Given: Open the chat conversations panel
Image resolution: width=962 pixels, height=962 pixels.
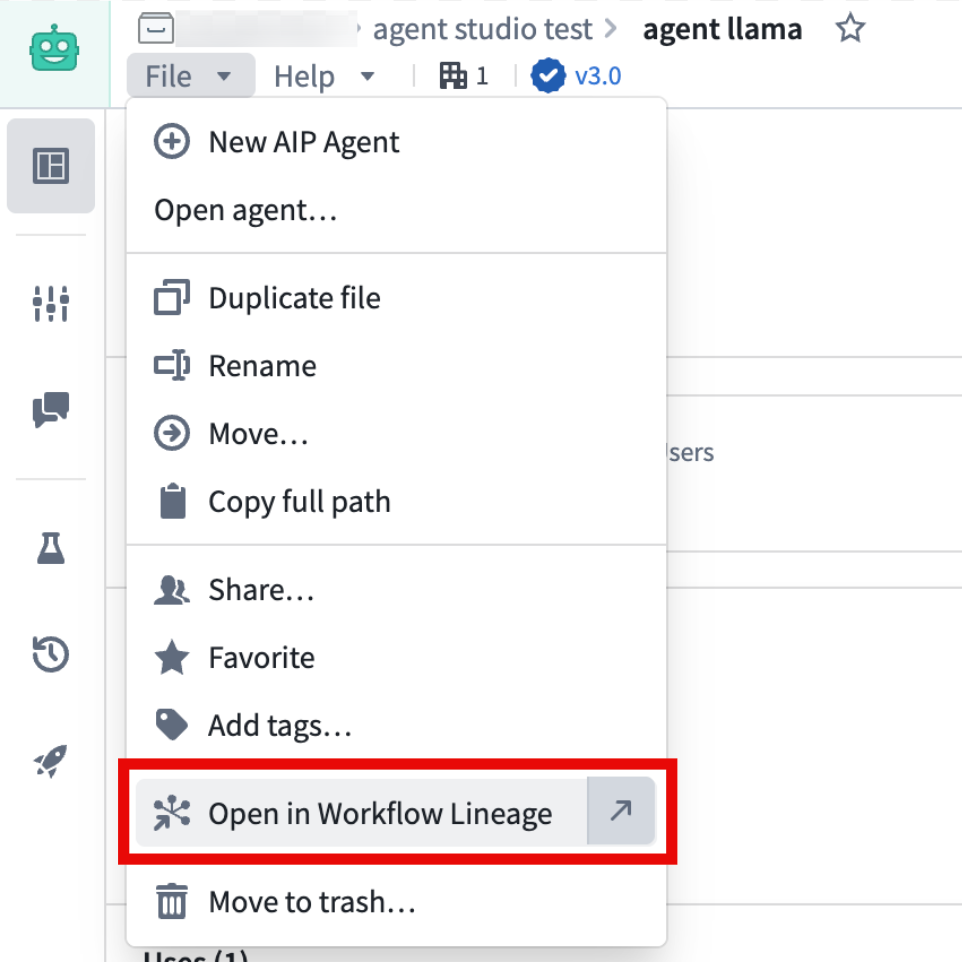Looking at the screenshot, I should [x=50, y=410].
